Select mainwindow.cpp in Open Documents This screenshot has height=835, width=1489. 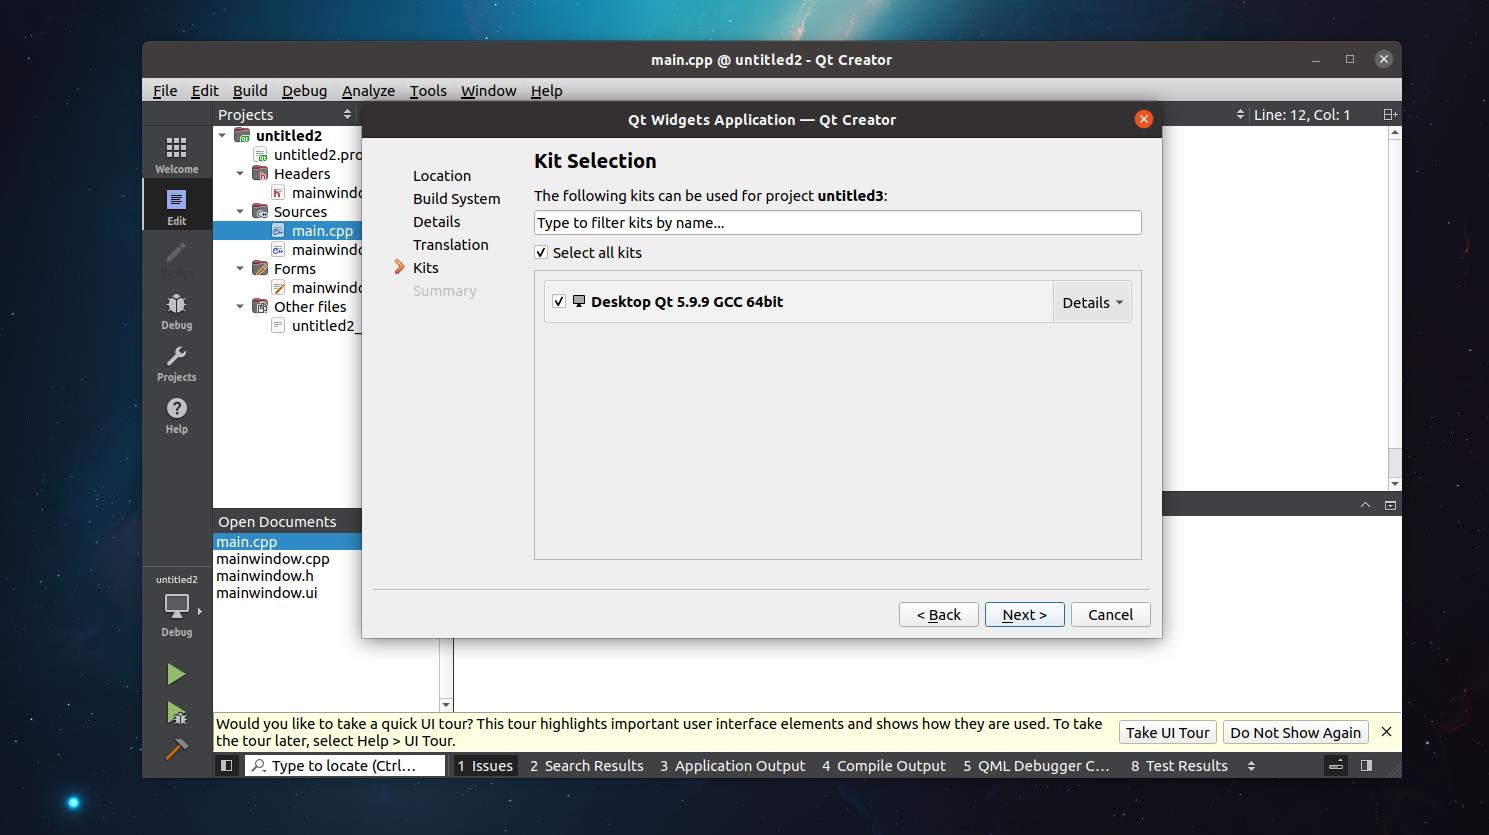point(272,558)
